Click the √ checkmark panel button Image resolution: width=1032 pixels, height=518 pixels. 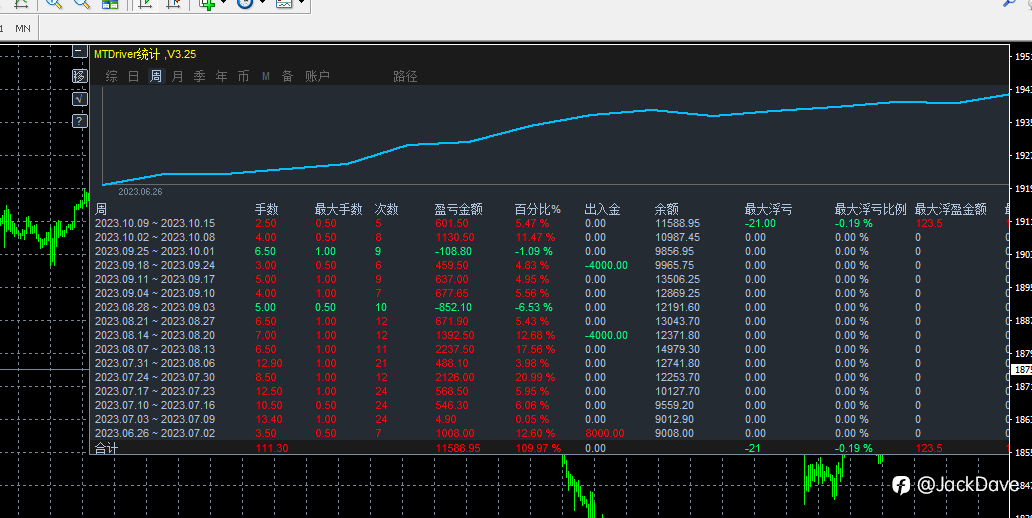pos(79,99)
